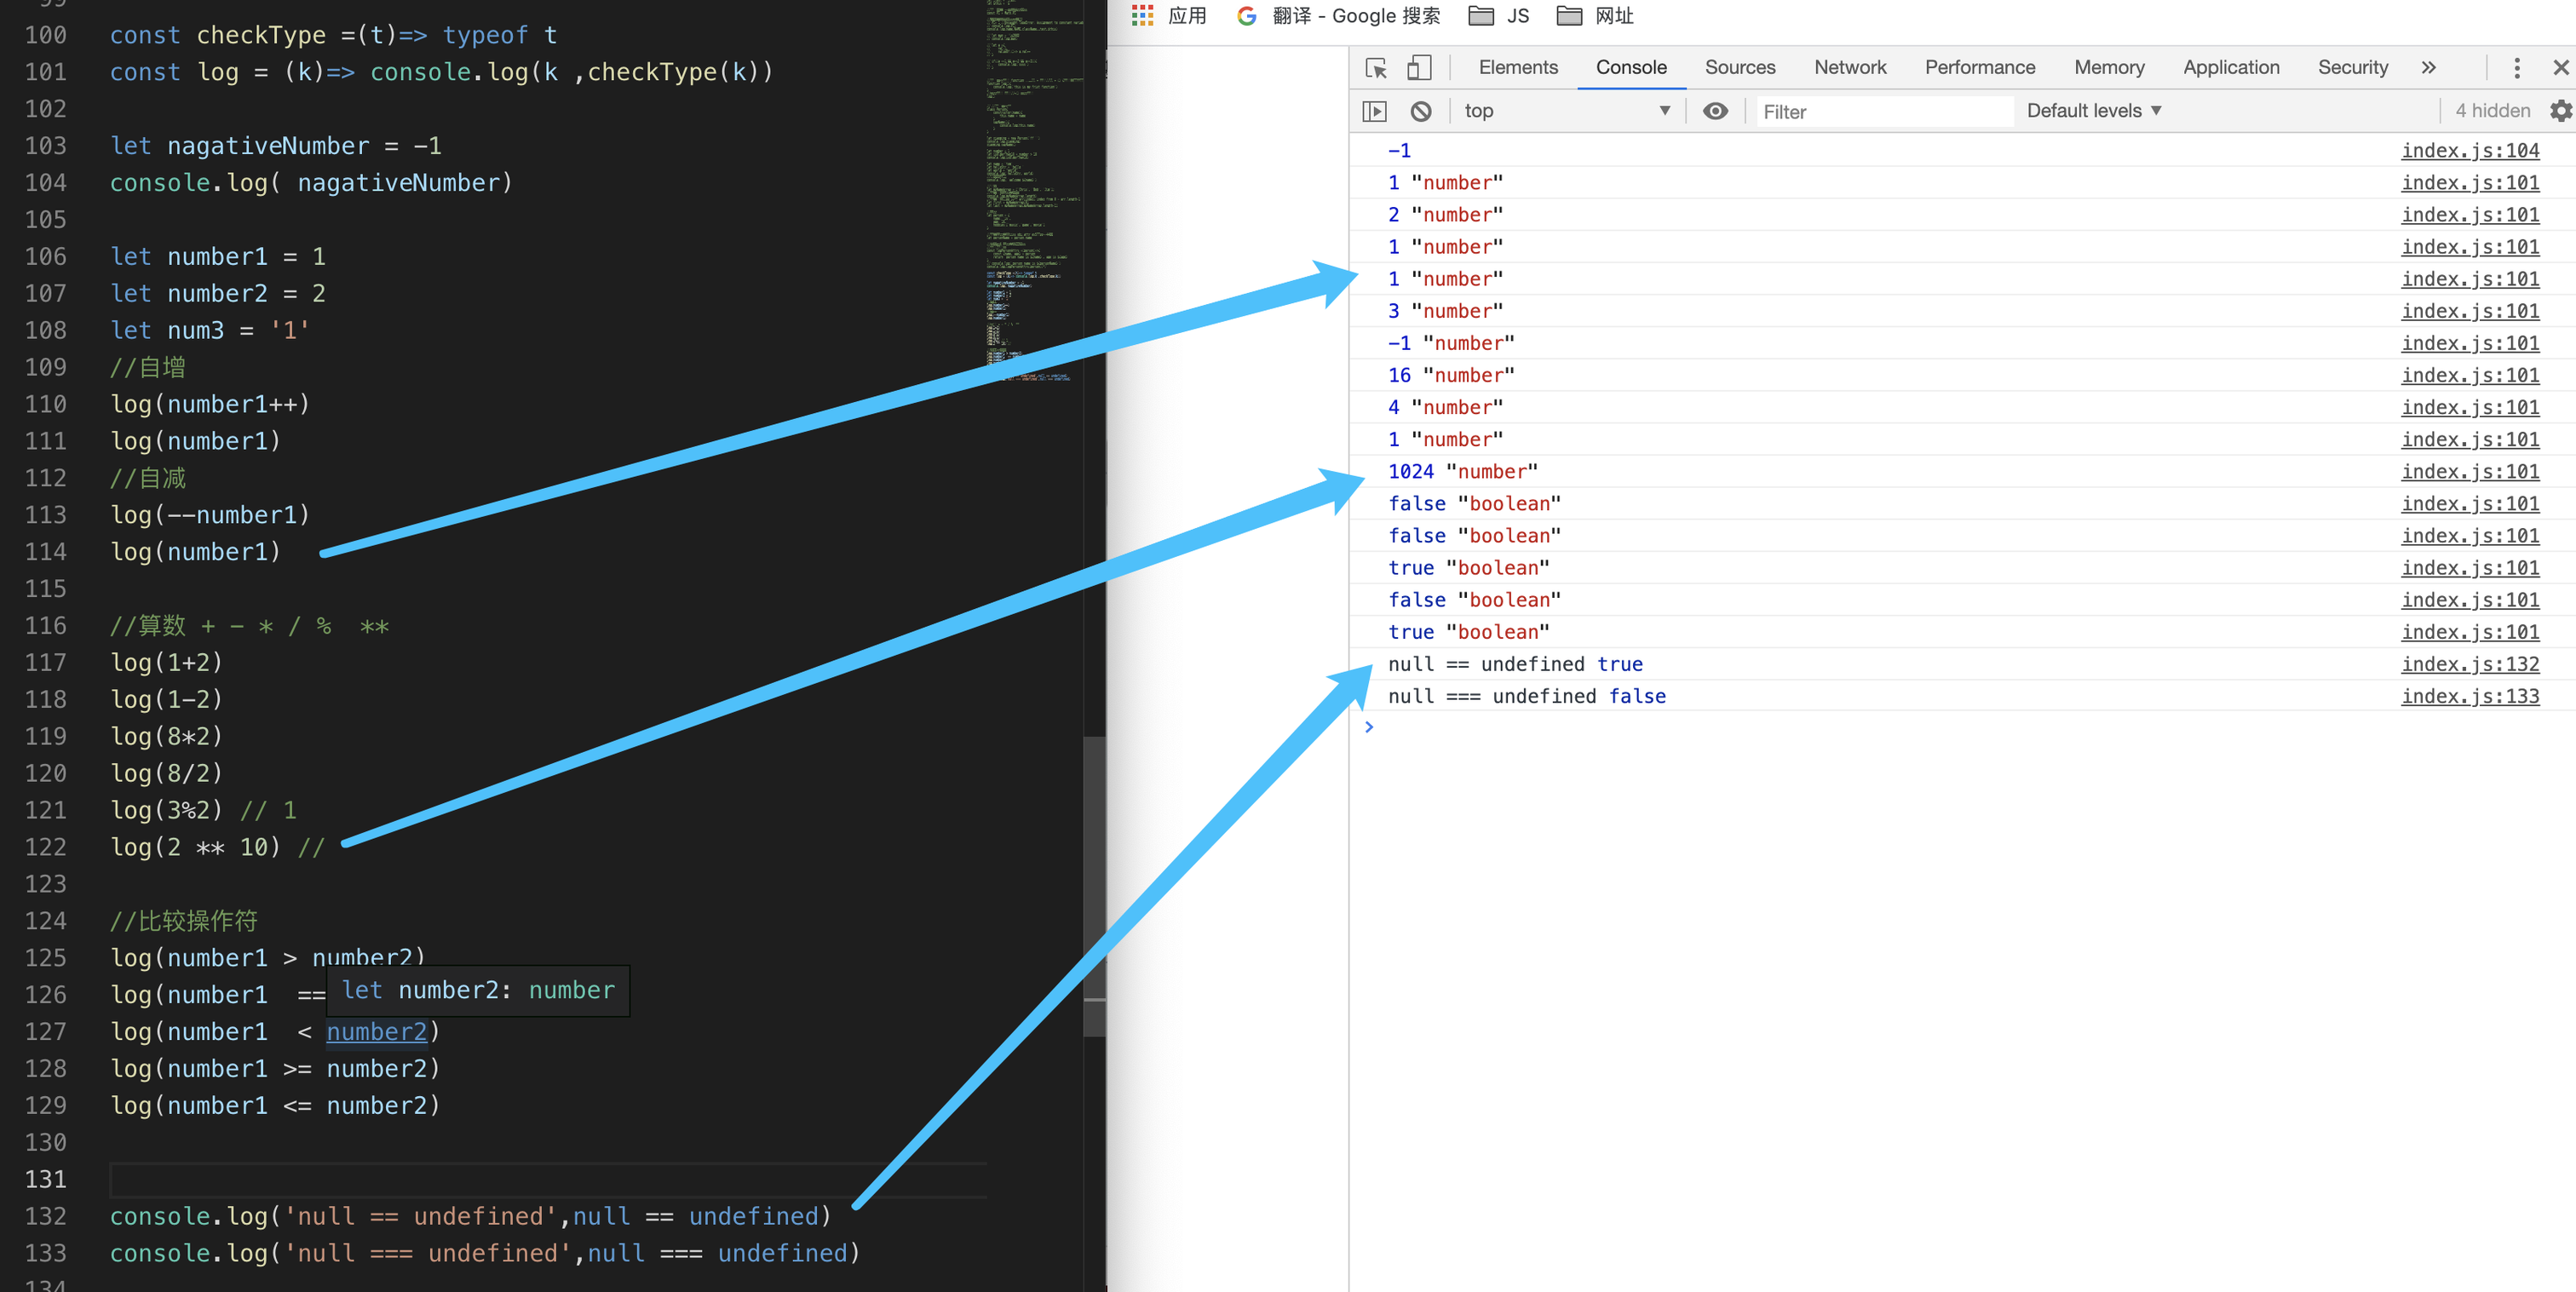Image resolution: width=2576 pixels, height=1292 pixels.
Task: Switch to the Sources tab
Action: pyautogui.click(x=1739, y=68)
